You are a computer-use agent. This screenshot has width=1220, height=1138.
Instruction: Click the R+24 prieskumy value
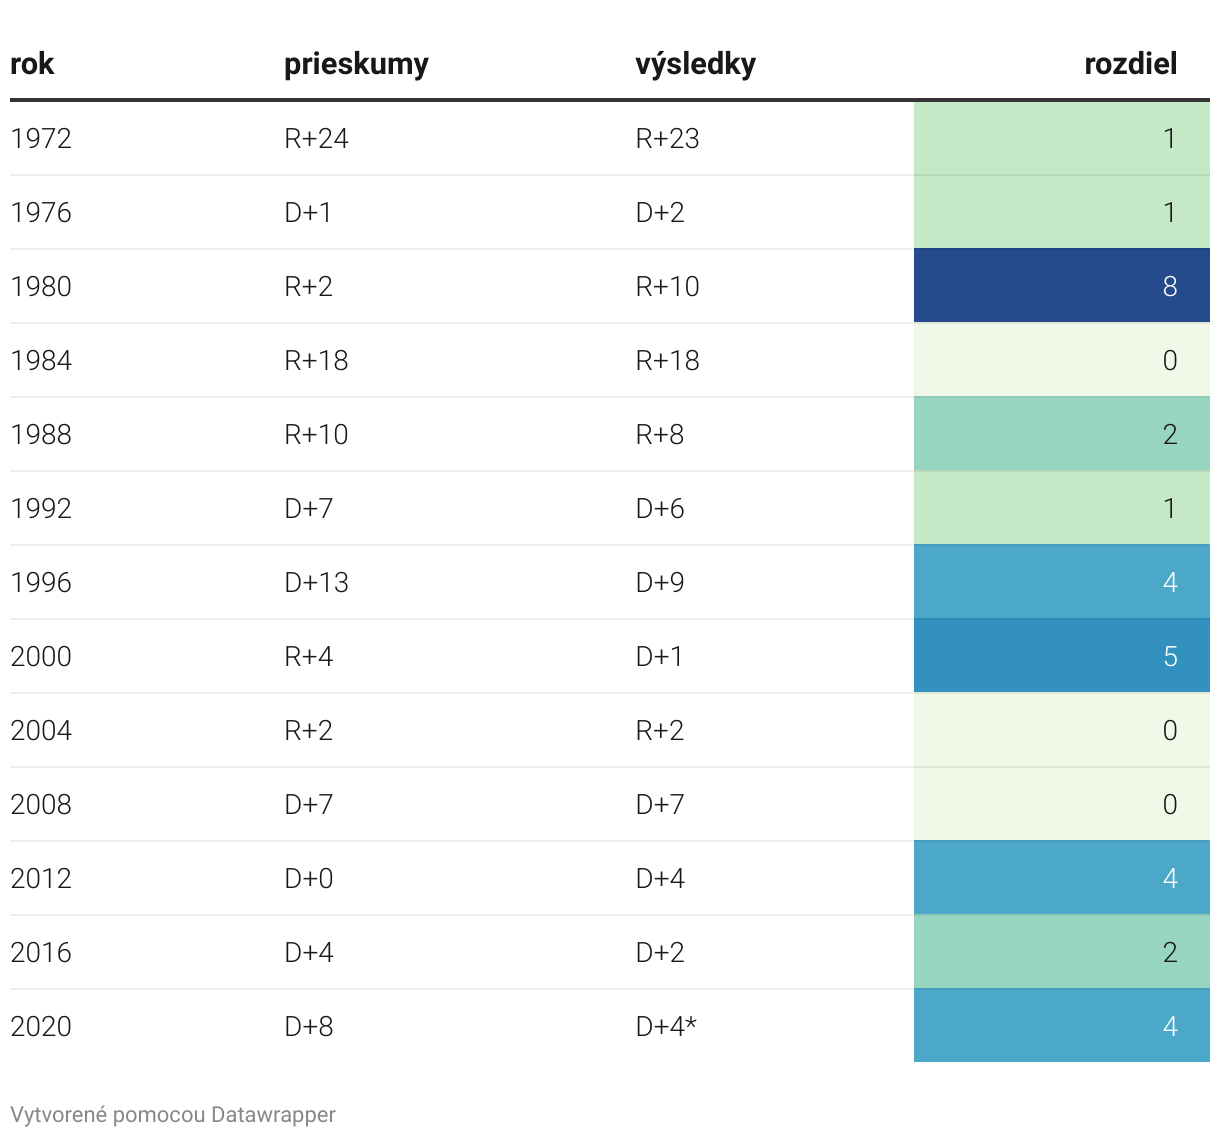[316, 138]
